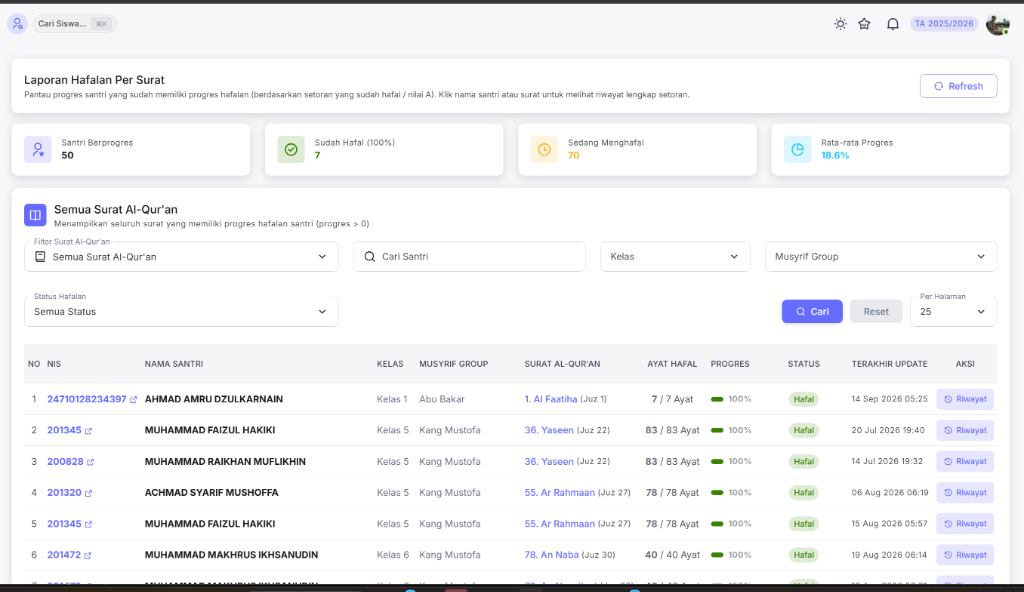Click the name AHMAD AMRU DZULKARNAIN
The height and width of the screenshot is (592, 1024).
pos(214,399)
